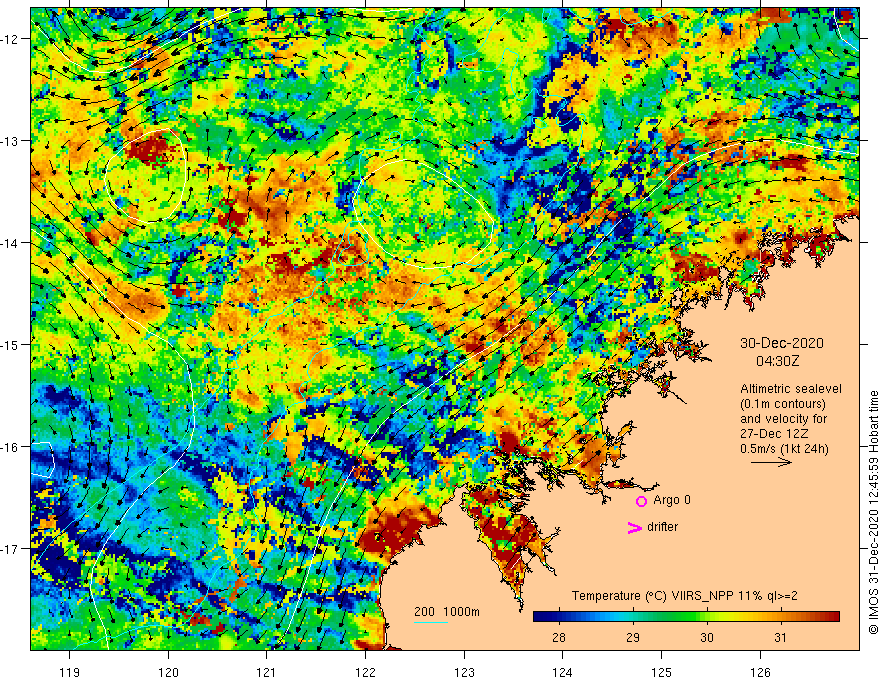
Task: Click the magenta Argo 0 circle marker
Action: click(x=641, y=501)
